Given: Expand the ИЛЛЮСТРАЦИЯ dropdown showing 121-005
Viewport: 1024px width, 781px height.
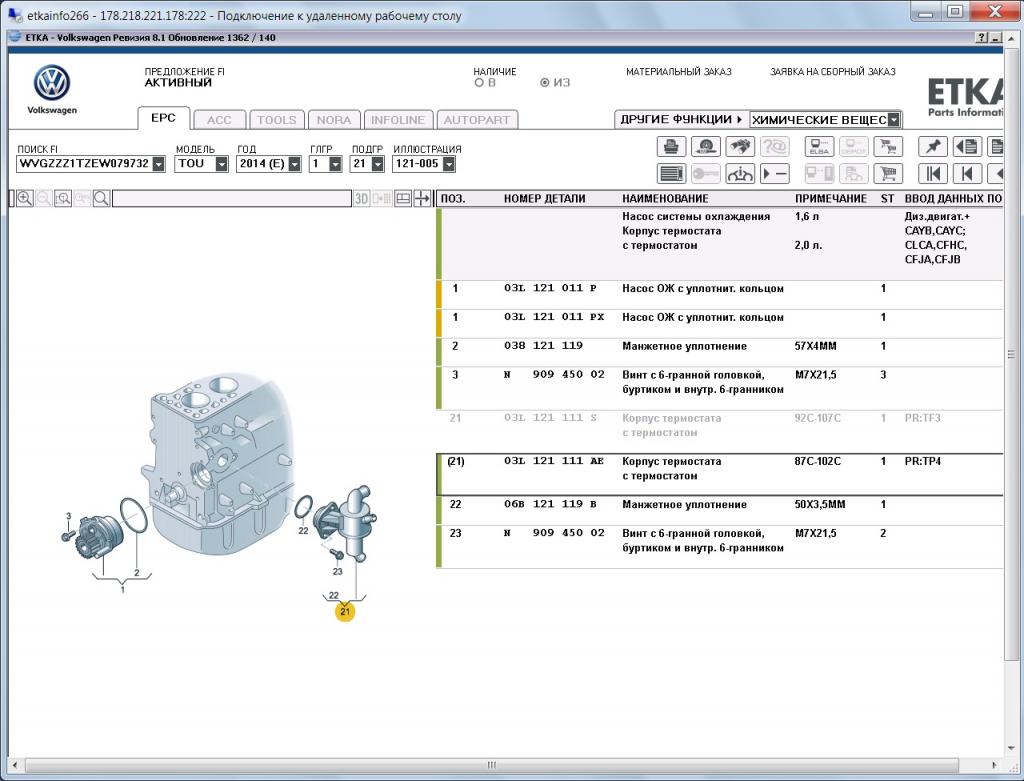Looking at the screenshot, I should tap(449, 164).
